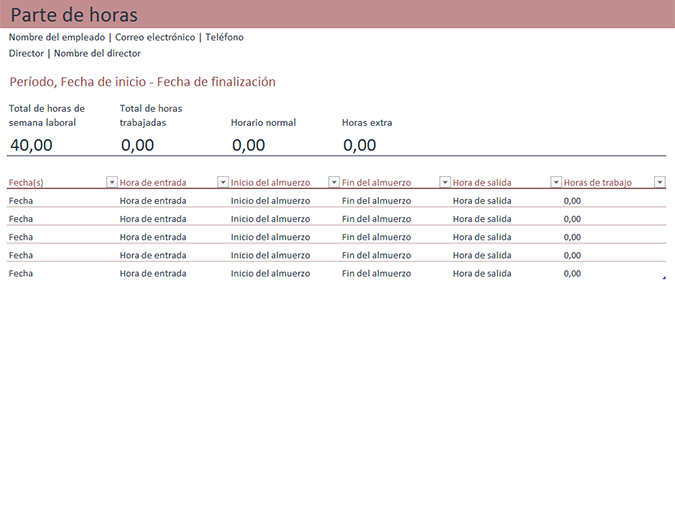675x520 pixels.
Task: Select the employee name and contact line
Action: [126, 37]
